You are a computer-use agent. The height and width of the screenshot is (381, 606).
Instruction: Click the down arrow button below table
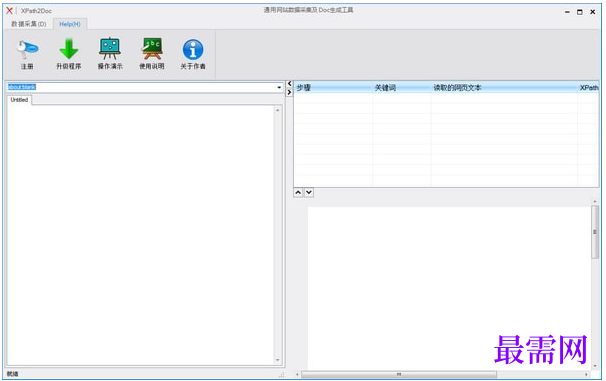pyautogui.click(x=309, y=192)
